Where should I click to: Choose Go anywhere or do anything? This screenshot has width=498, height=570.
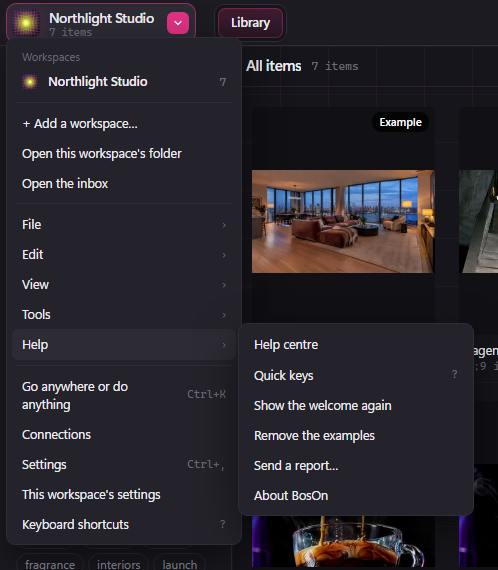[x=124, y=396]
